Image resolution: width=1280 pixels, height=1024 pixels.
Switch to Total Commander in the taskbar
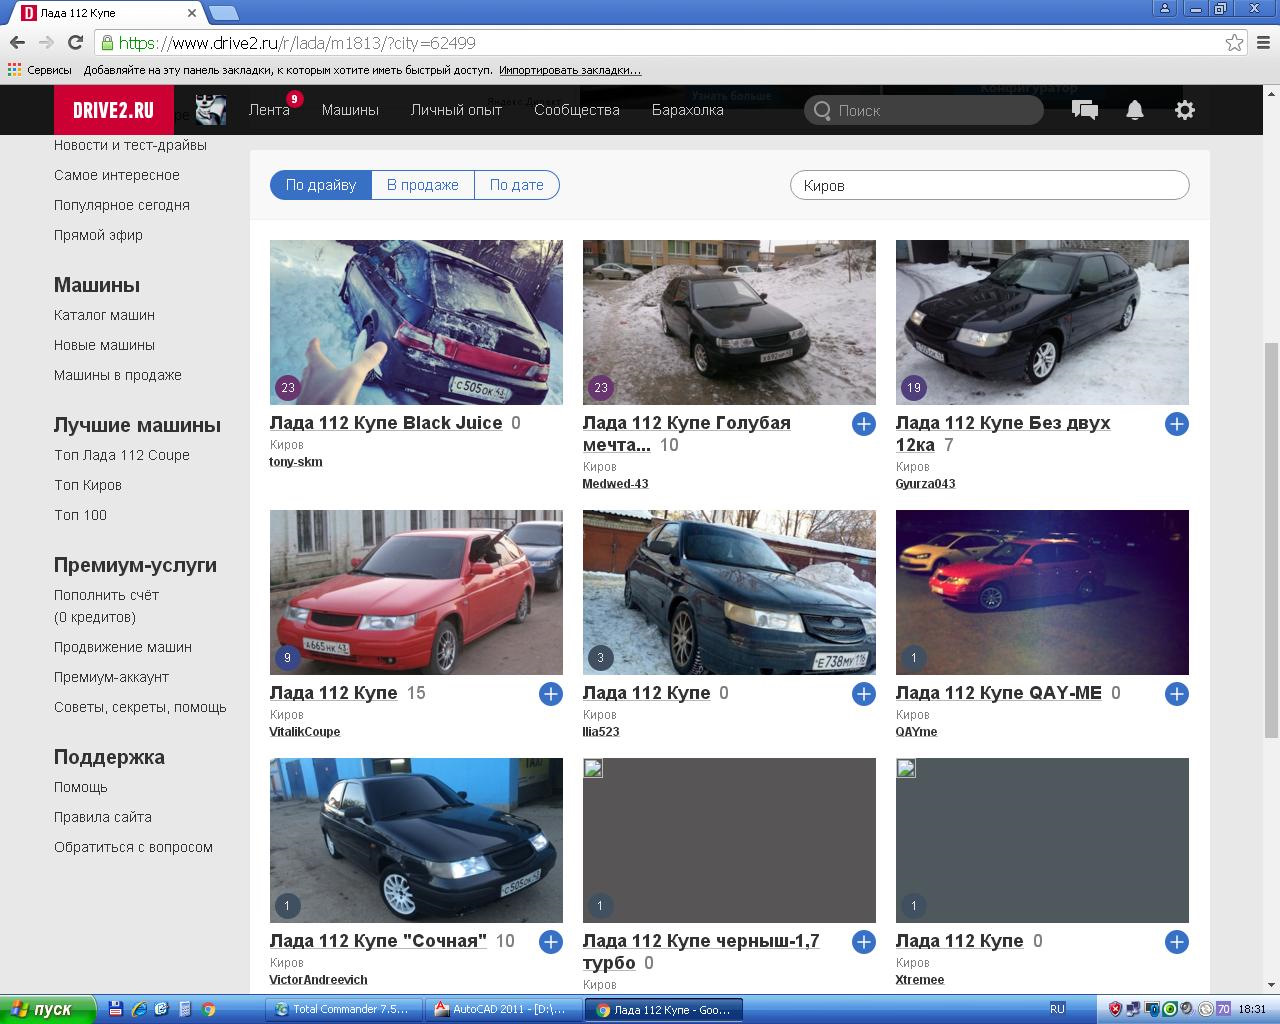[343, 1009]
